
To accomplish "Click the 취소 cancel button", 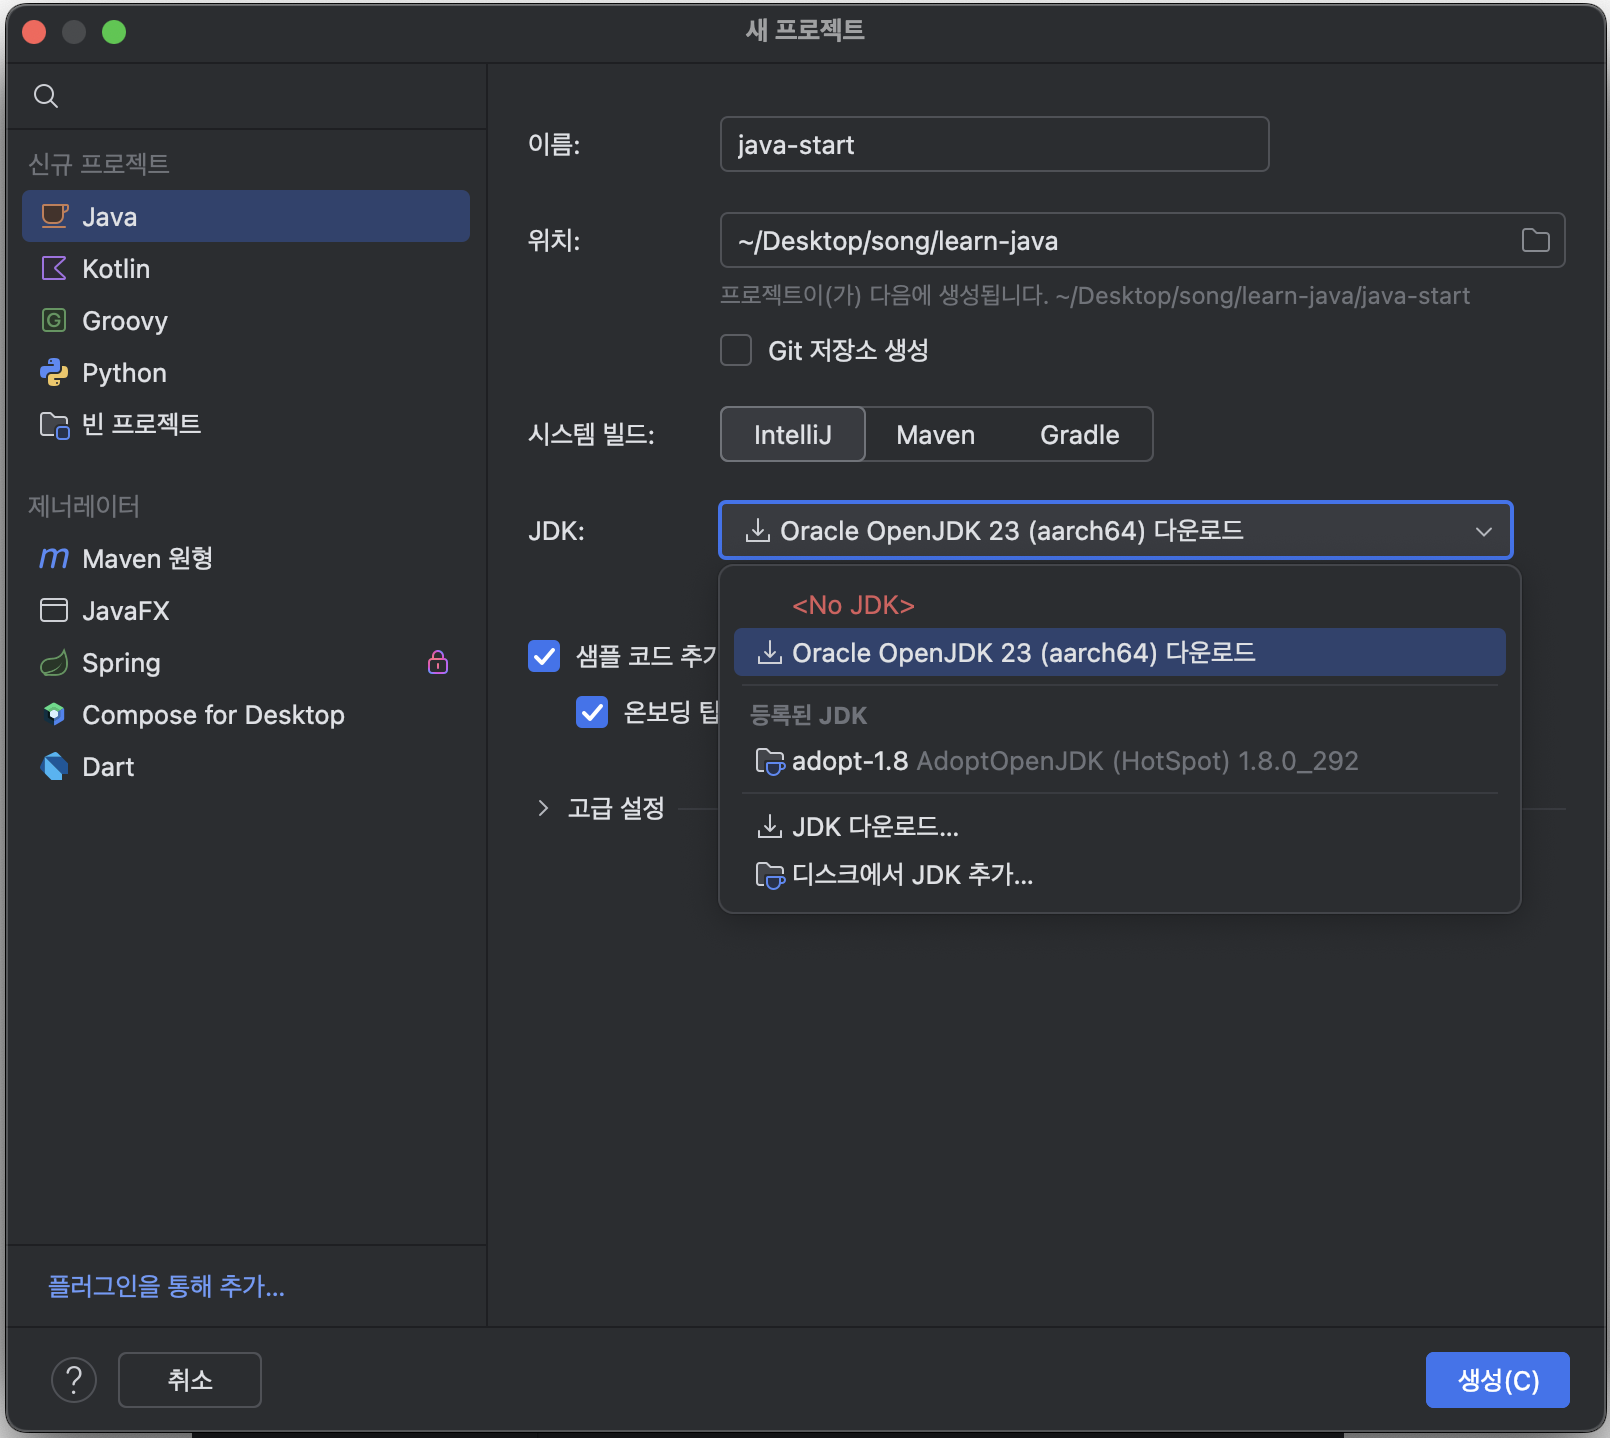I will 190,1380.
